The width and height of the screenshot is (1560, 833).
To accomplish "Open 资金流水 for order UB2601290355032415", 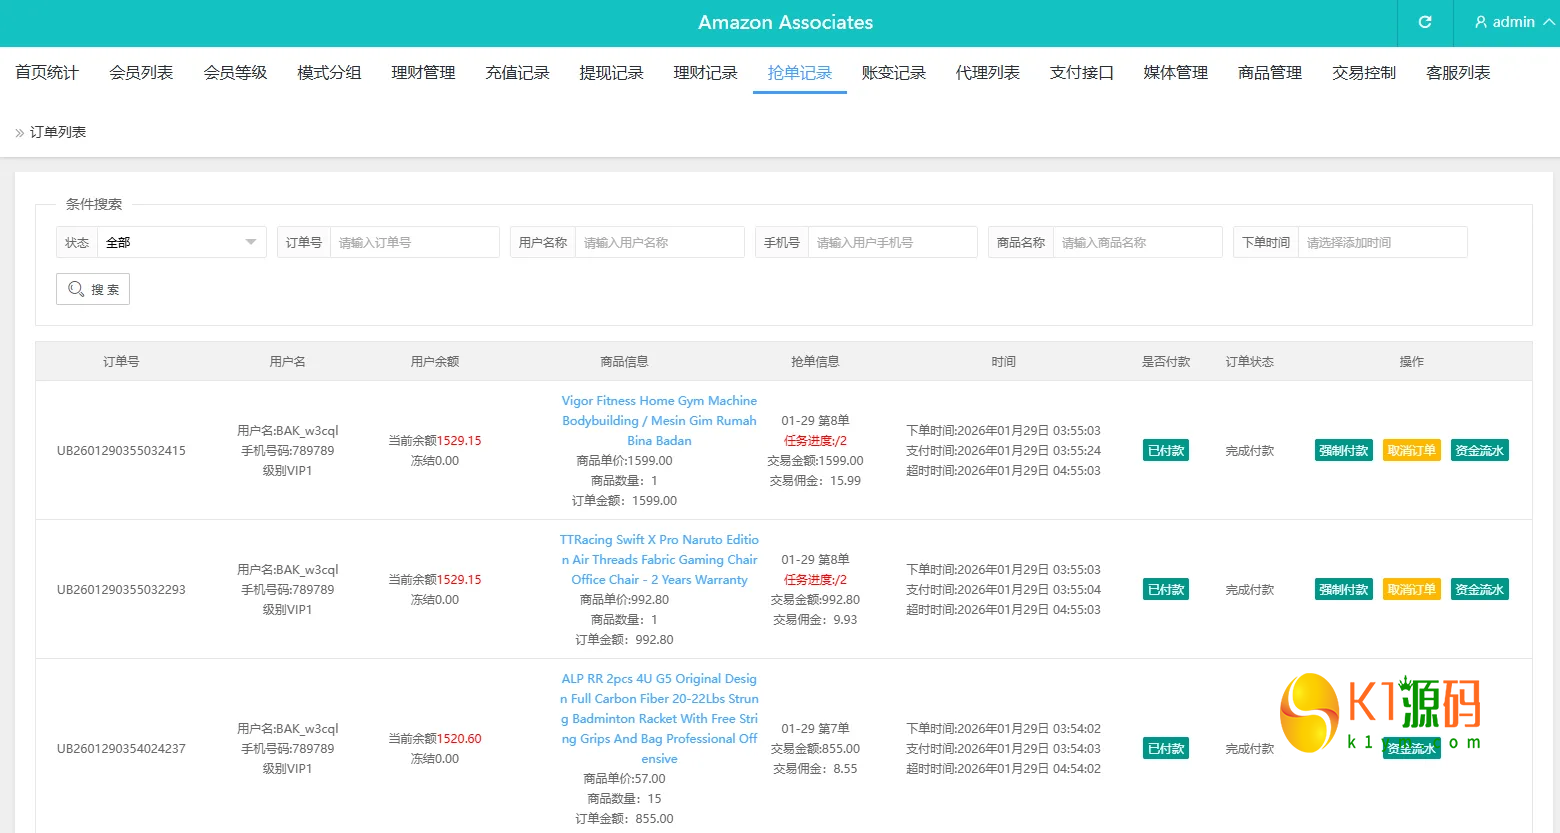I will [1479, 450].
